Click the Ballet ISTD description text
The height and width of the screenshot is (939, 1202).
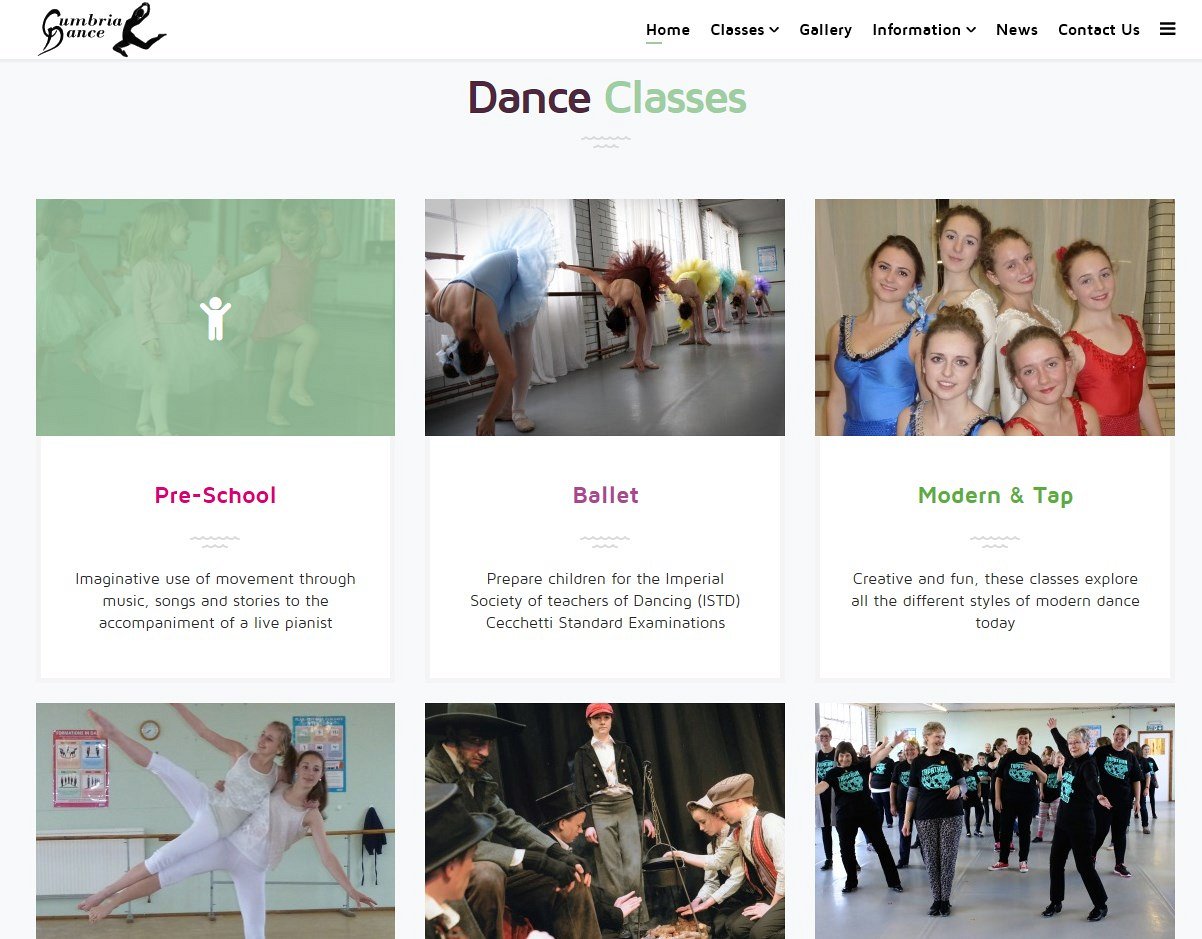pos(605,600)
